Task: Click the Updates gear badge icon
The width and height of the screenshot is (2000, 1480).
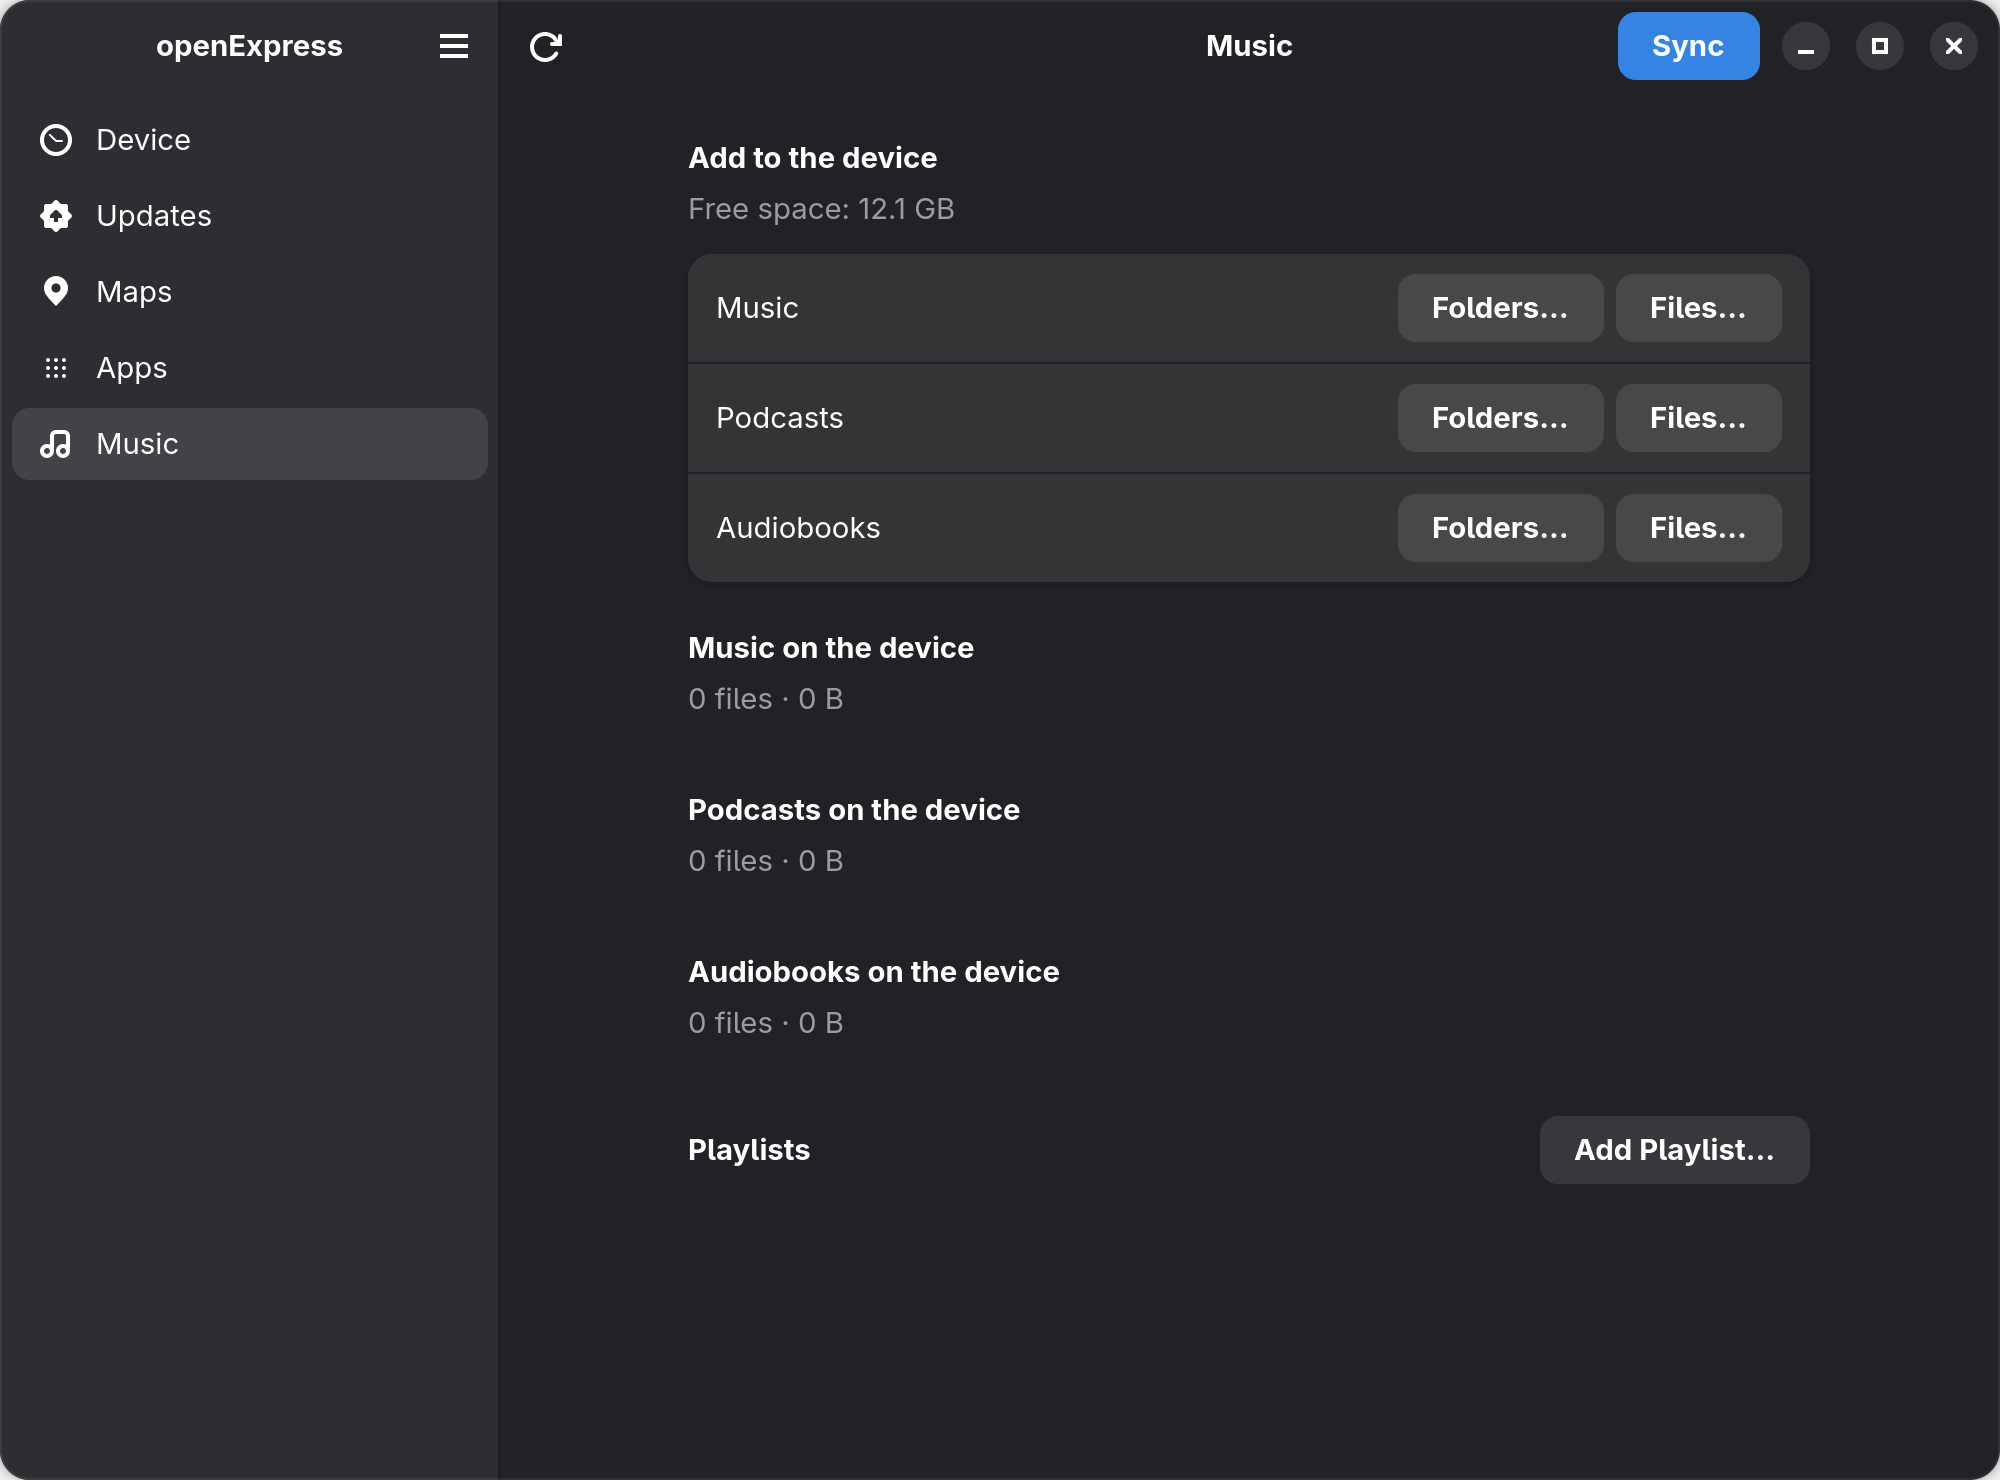Action: click(56, 216)
